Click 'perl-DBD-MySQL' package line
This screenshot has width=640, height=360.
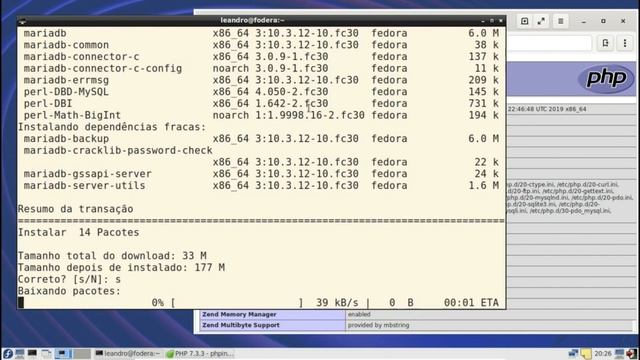tap(261, 92)
